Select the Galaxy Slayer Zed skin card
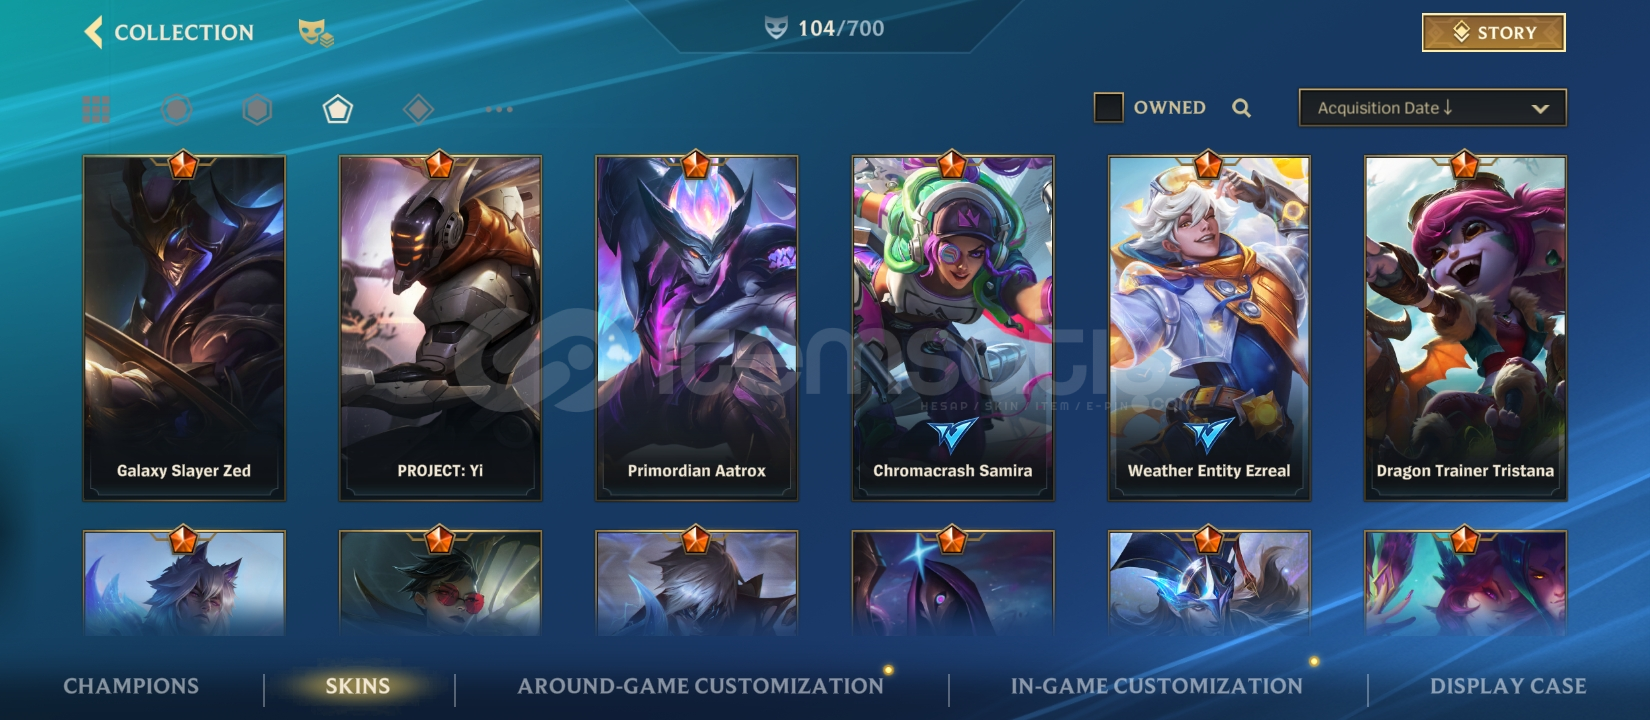The height and width of the screenshot is (720, 1650). 184,328
